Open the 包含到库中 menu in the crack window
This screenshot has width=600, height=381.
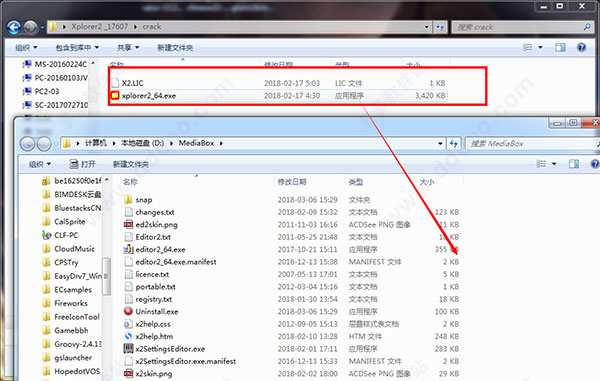click(77, 47)
